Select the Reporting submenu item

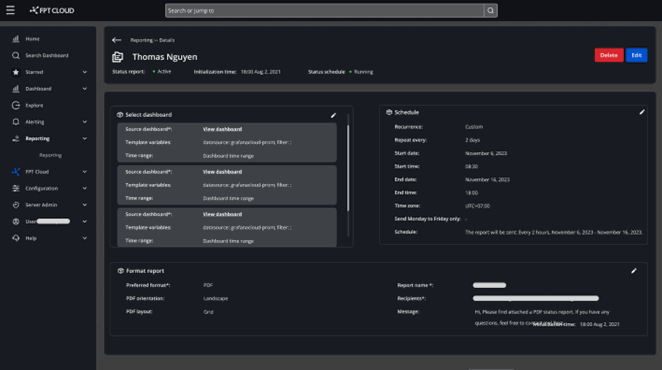(50, 155)
